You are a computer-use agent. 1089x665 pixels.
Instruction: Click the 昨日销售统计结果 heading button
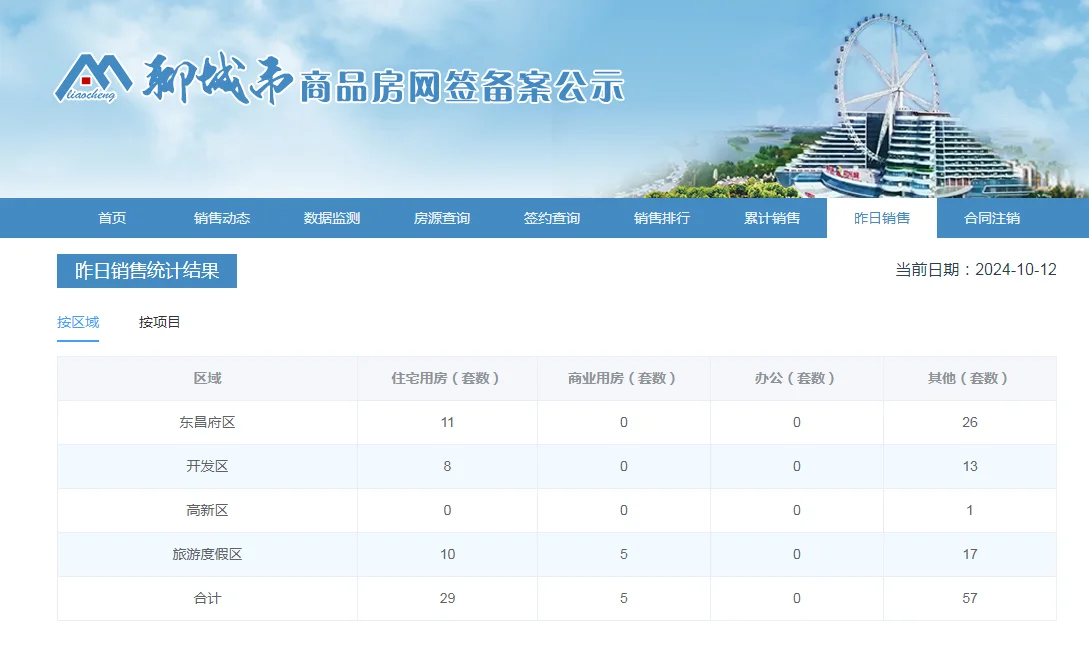pyautogui.click(x=147, y=271)
